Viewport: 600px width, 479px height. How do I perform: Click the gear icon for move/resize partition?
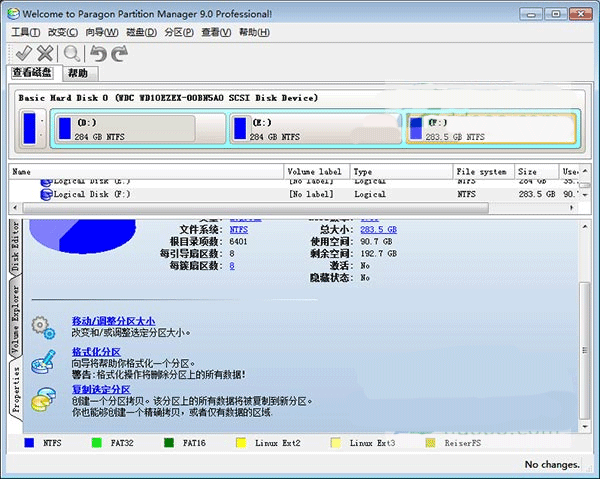point(43,326)
